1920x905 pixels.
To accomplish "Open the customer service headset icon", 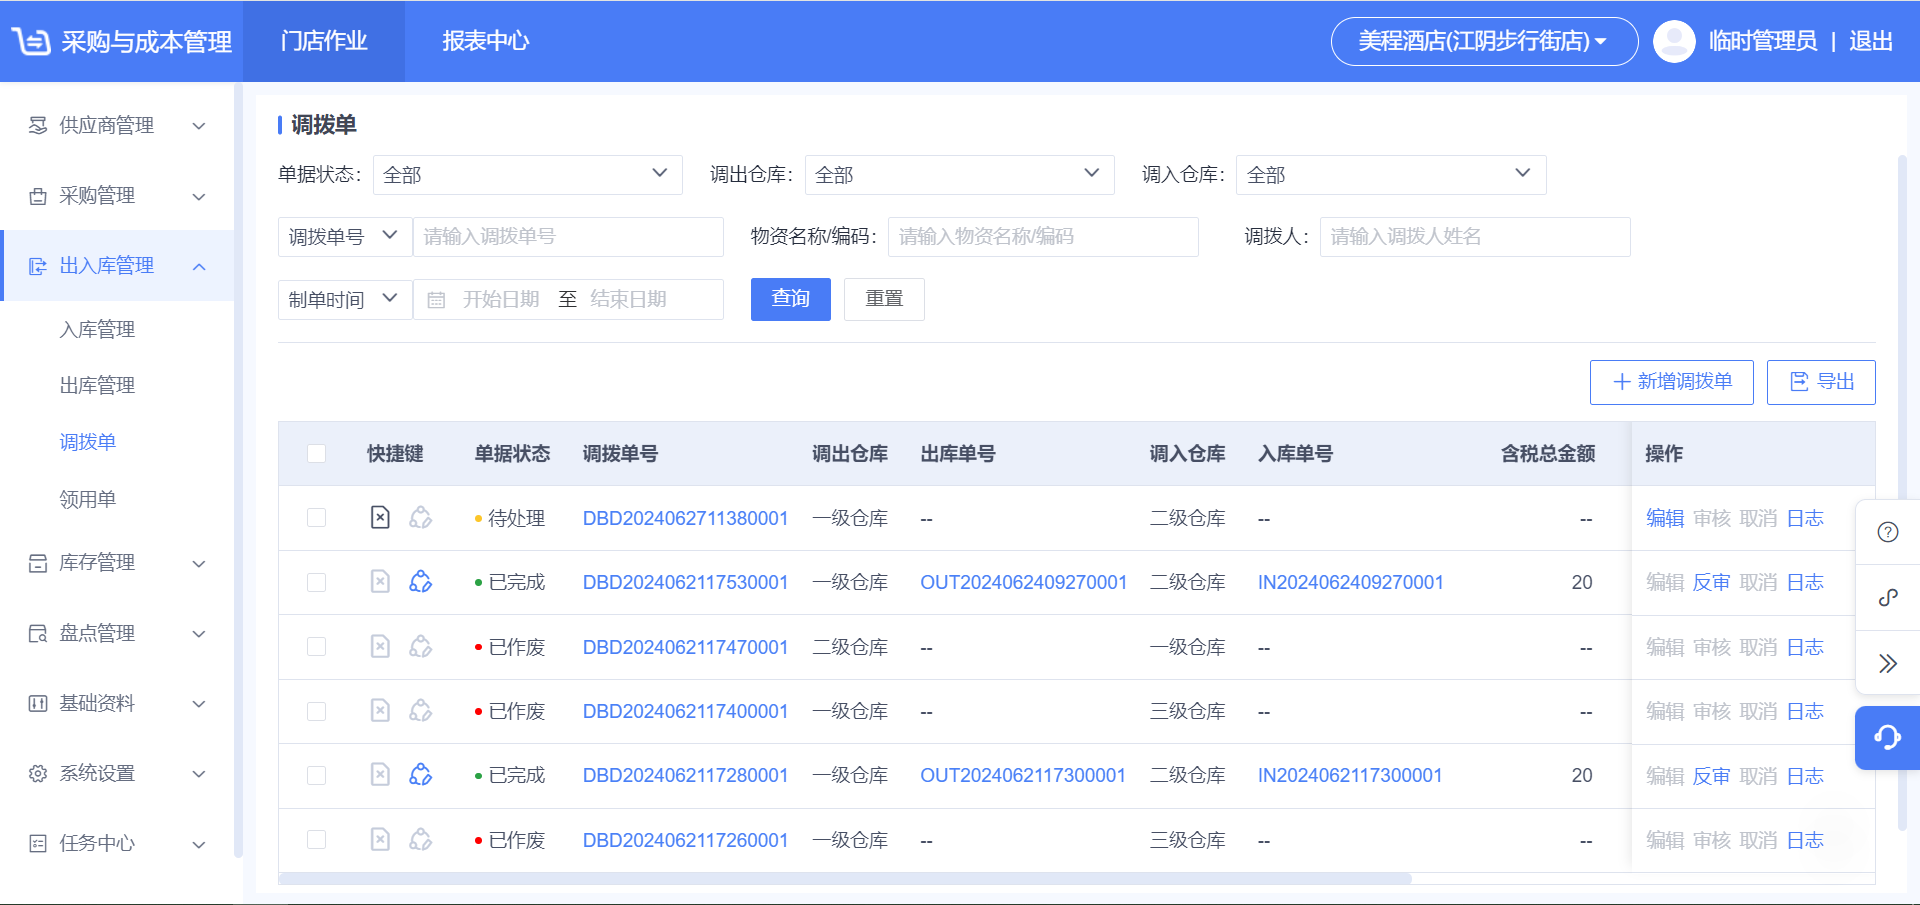I will click(1888, 738).
